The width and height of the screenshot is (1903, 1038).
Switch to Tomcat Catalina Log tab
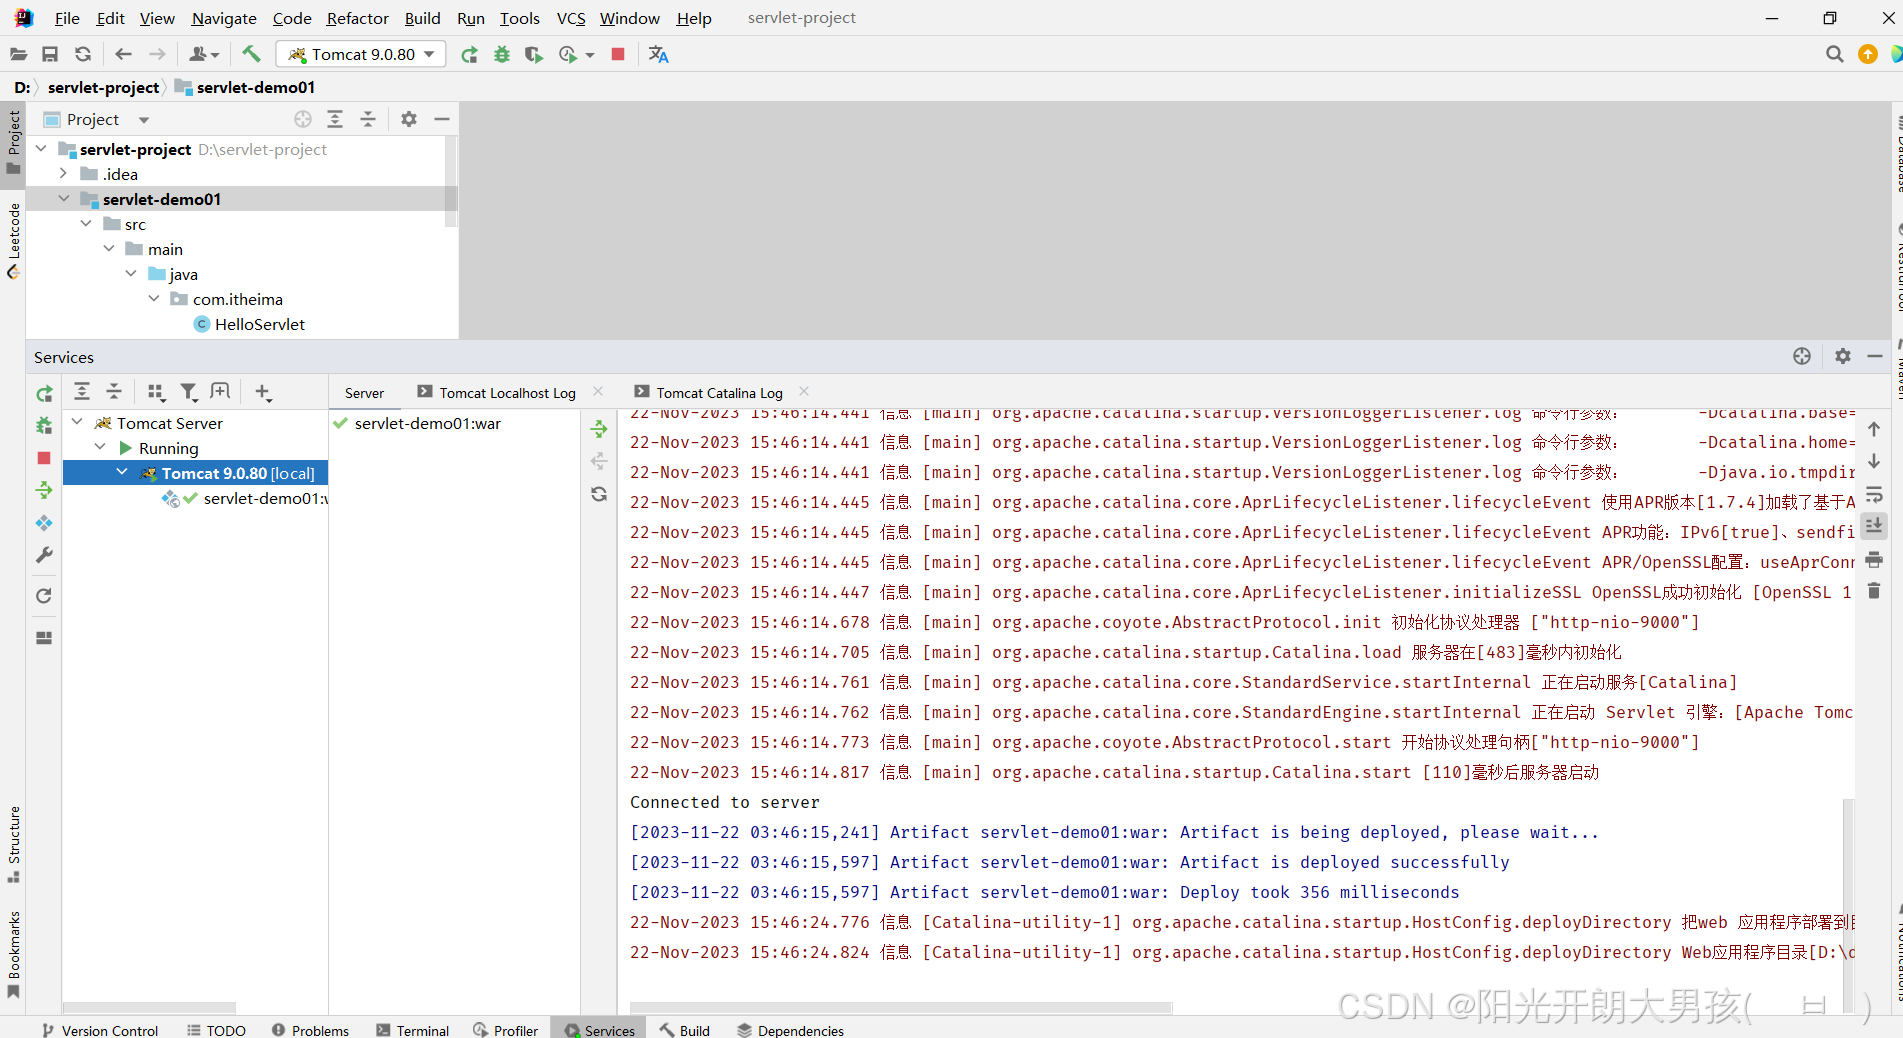pos(709,393)
